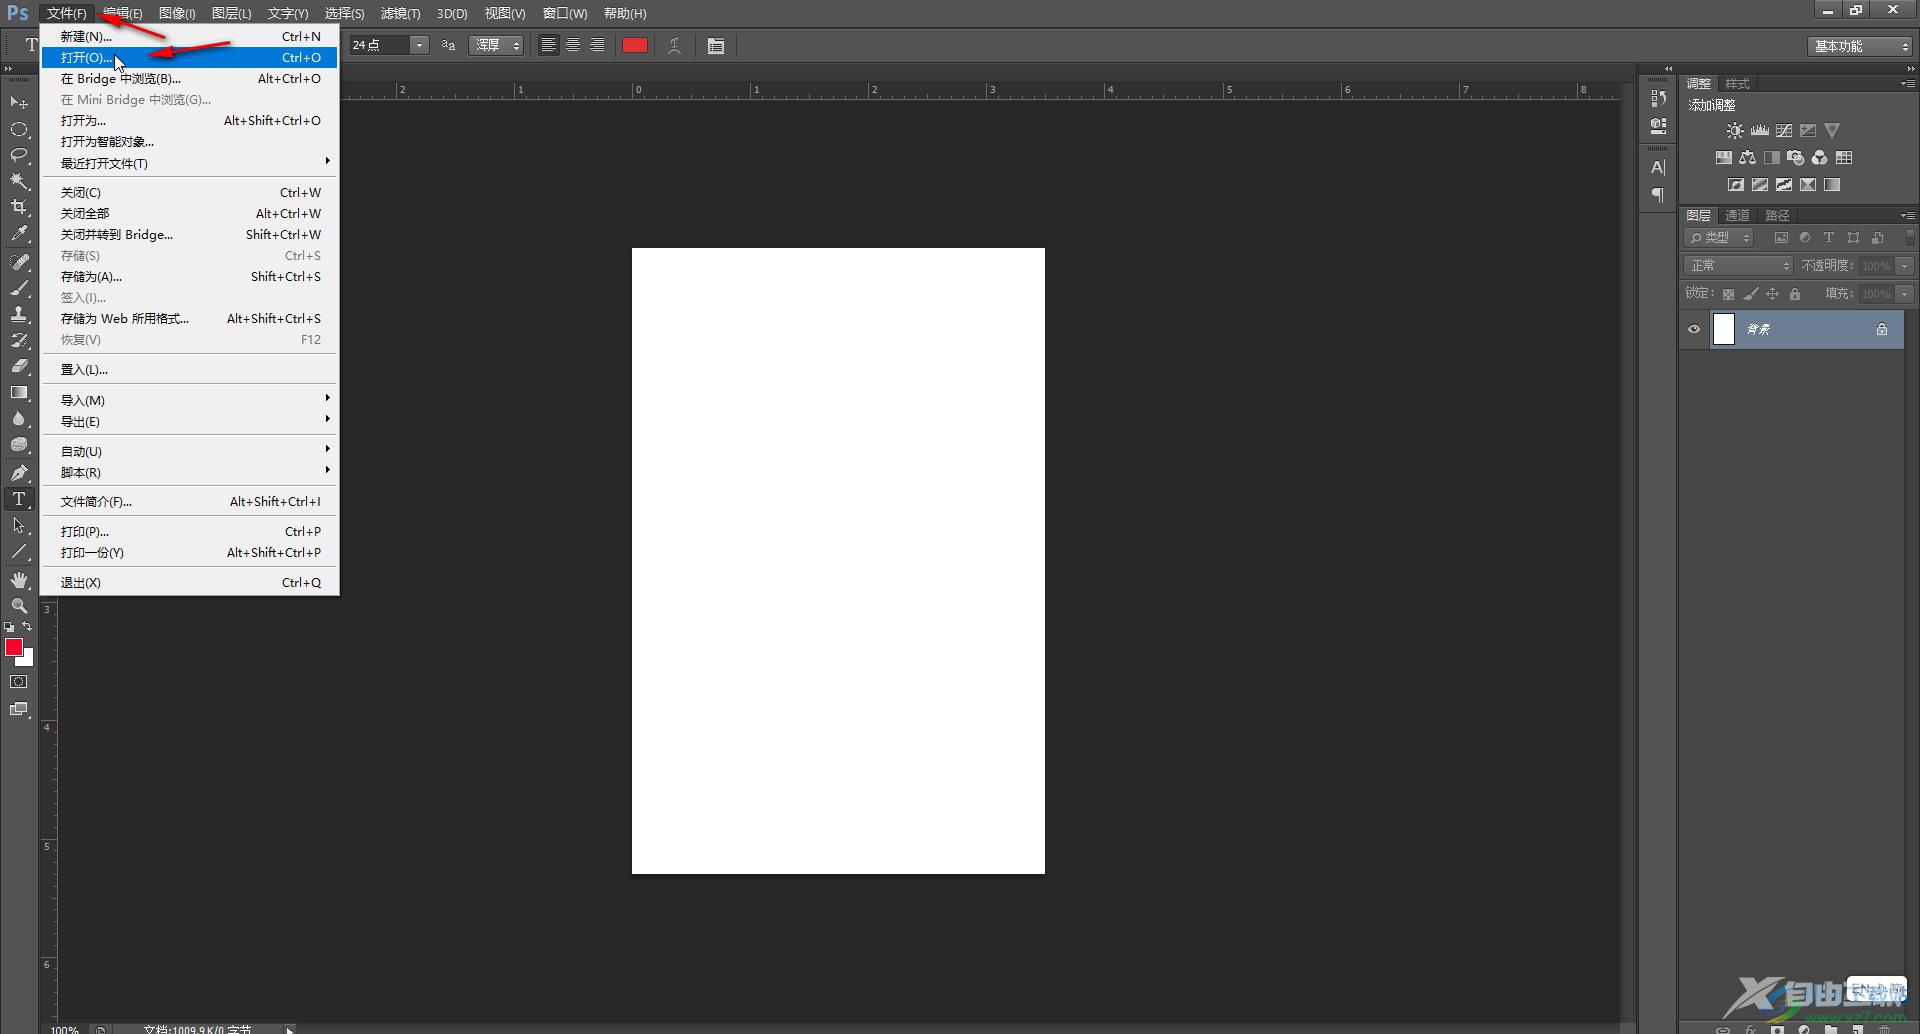Viewport: 1920px width, 1034px height.
Task: Select the Line tool
Action: 19,551
